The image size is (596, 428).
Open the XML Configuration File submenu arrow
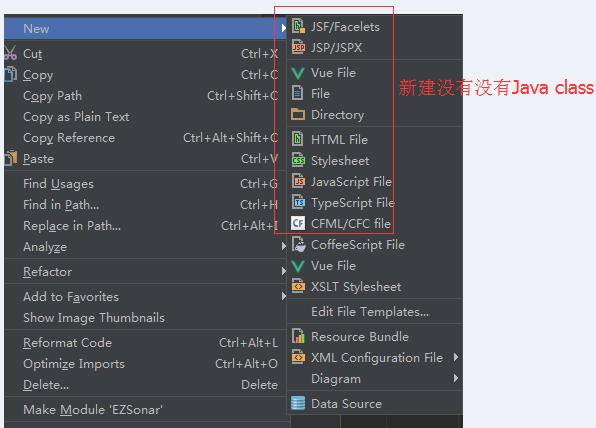(x=456, y=357)
